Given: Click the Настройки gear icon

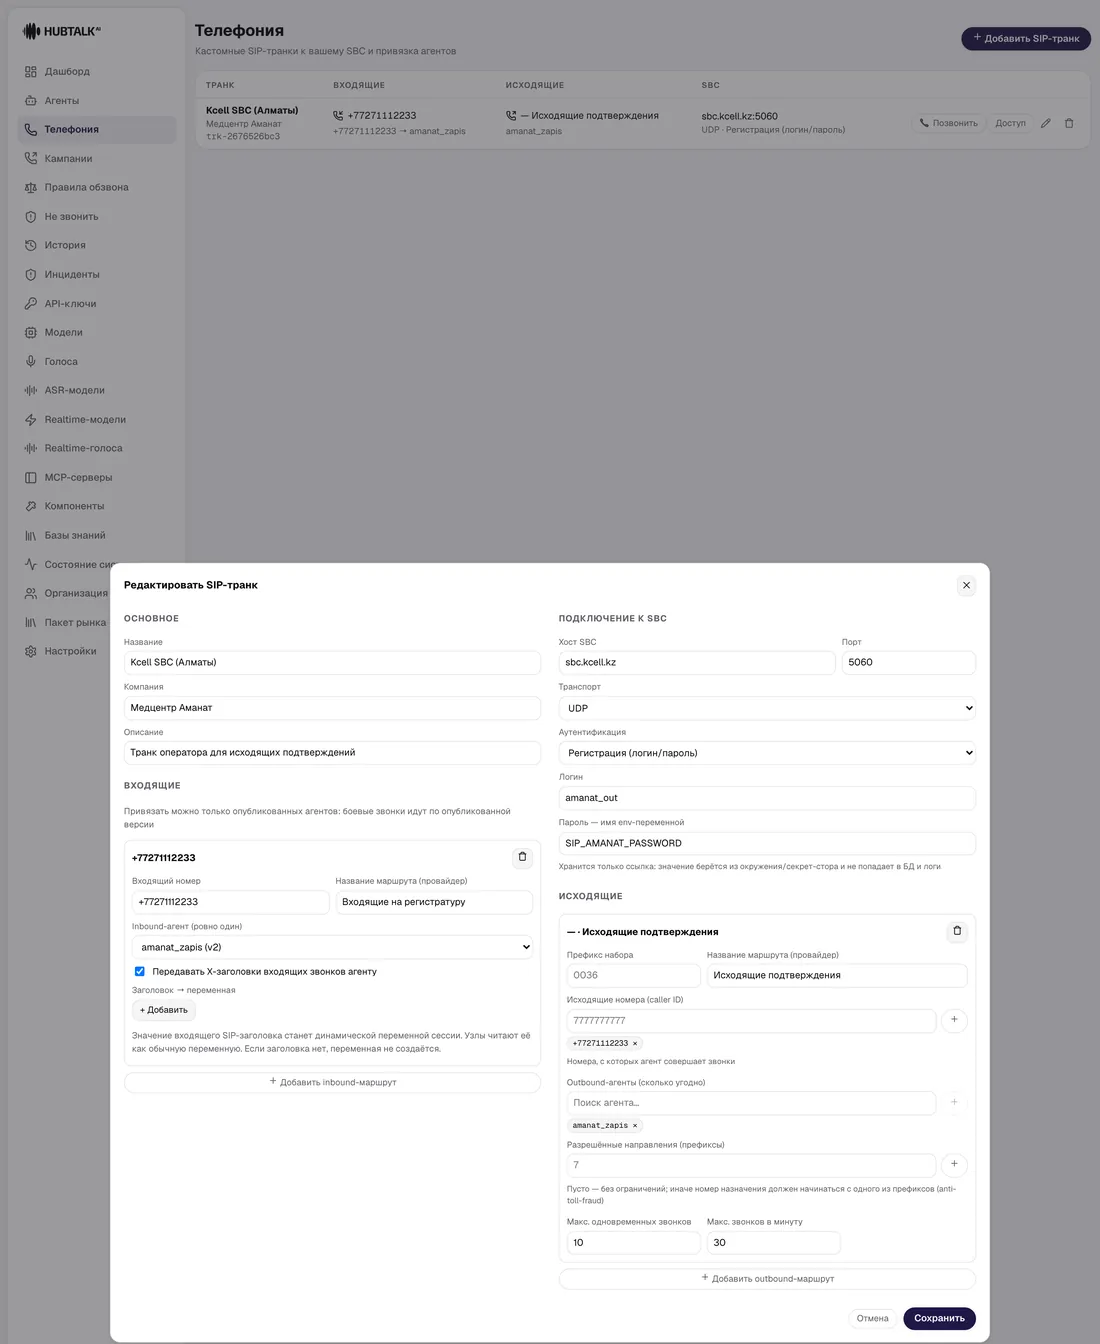Looking at the screenshot, I should pyautogui.click(x=31, y=652).
